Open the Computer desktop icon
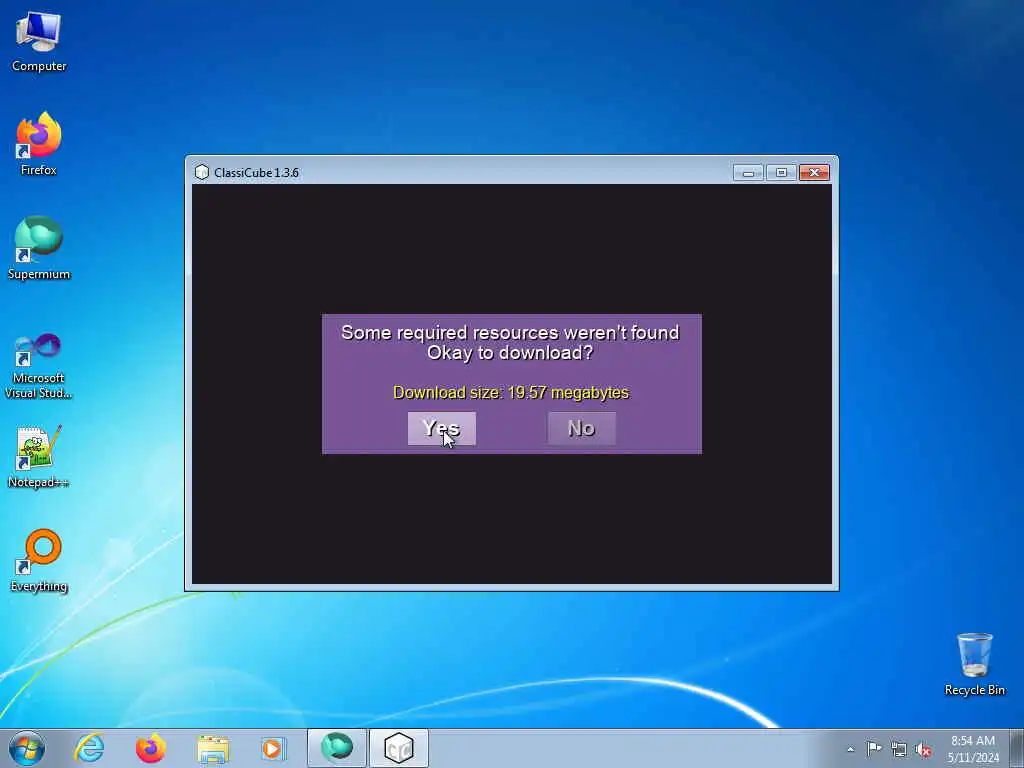Screen dimensions: 1024x768 tap(39, 42)
